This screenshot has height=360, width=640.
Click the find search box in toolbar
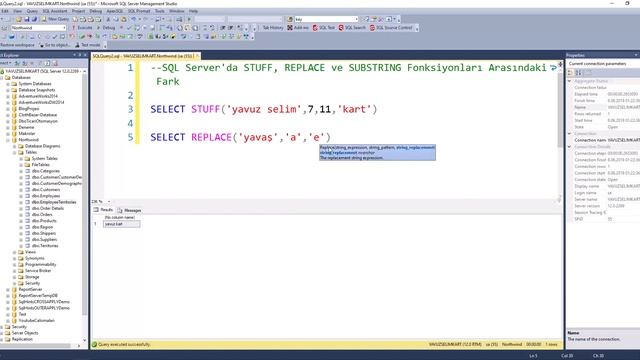coord(326,19)
